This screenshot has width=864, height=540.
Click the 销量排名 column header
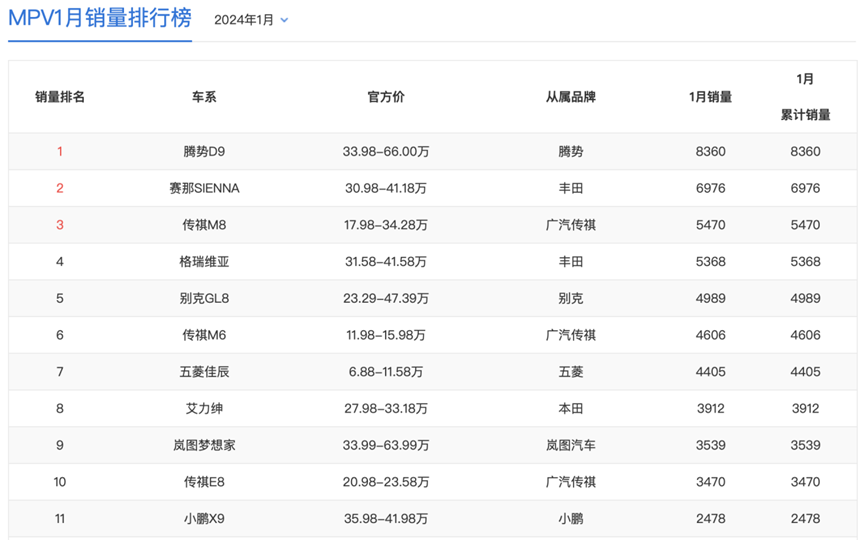tap(60, 97)
